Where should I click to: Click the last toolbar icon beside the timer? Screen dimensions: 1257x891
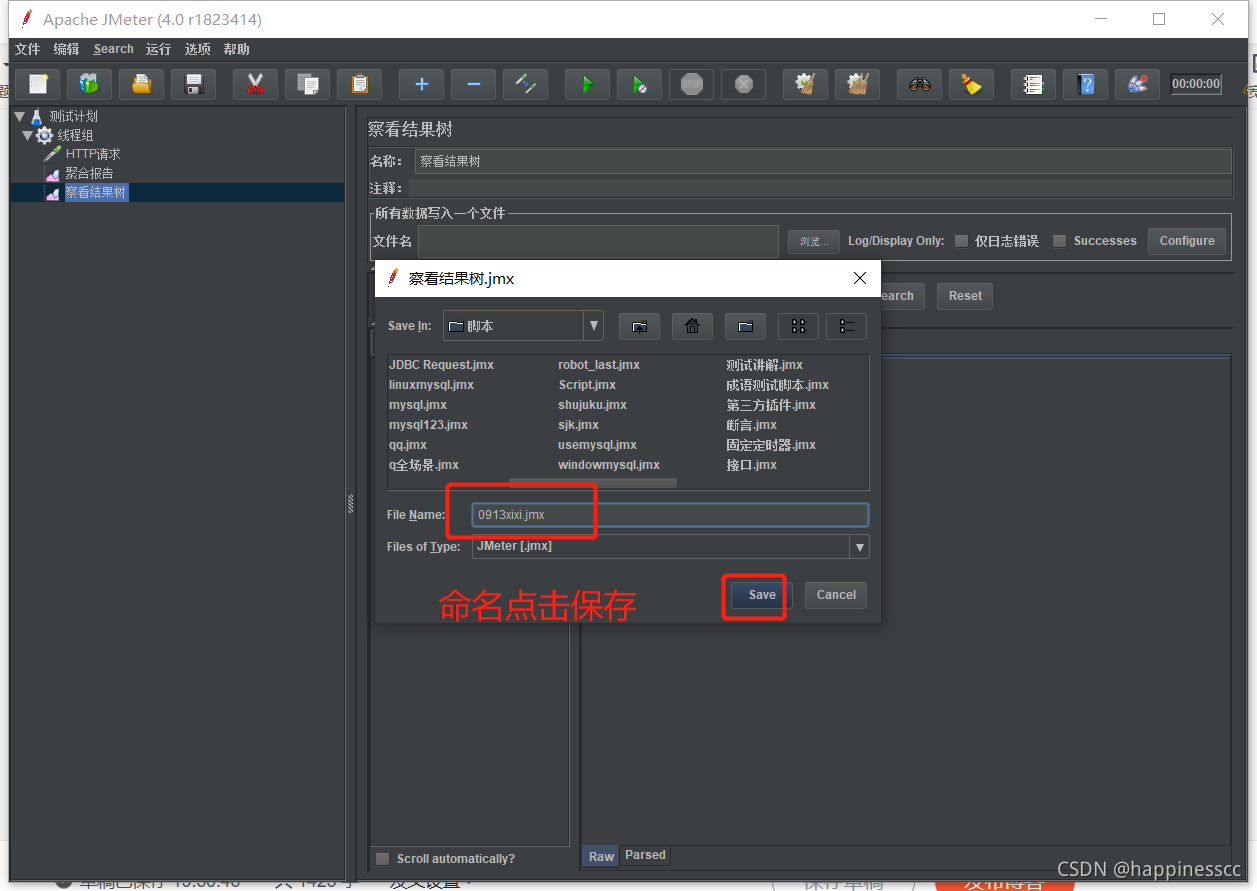point(1137,84)
